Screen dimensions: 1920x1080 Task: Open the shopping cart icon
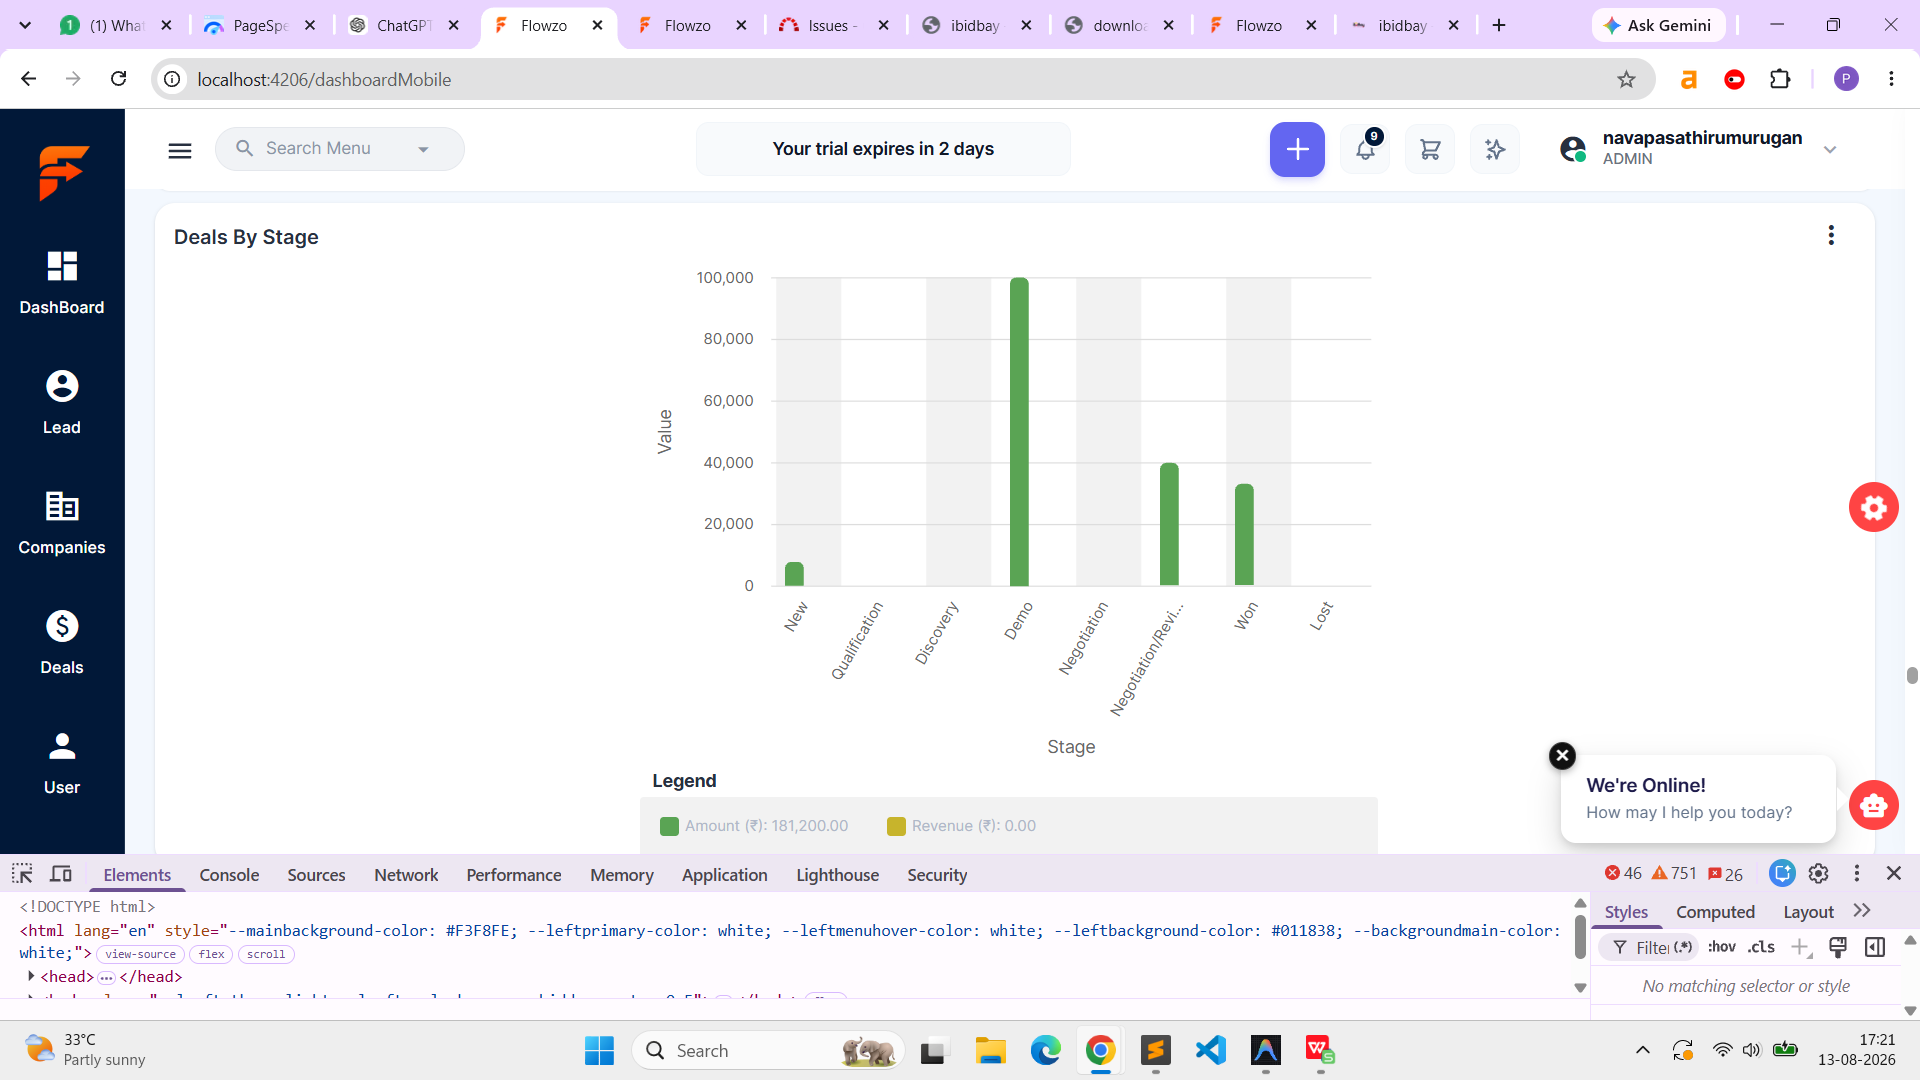[x=1430, y=149]
